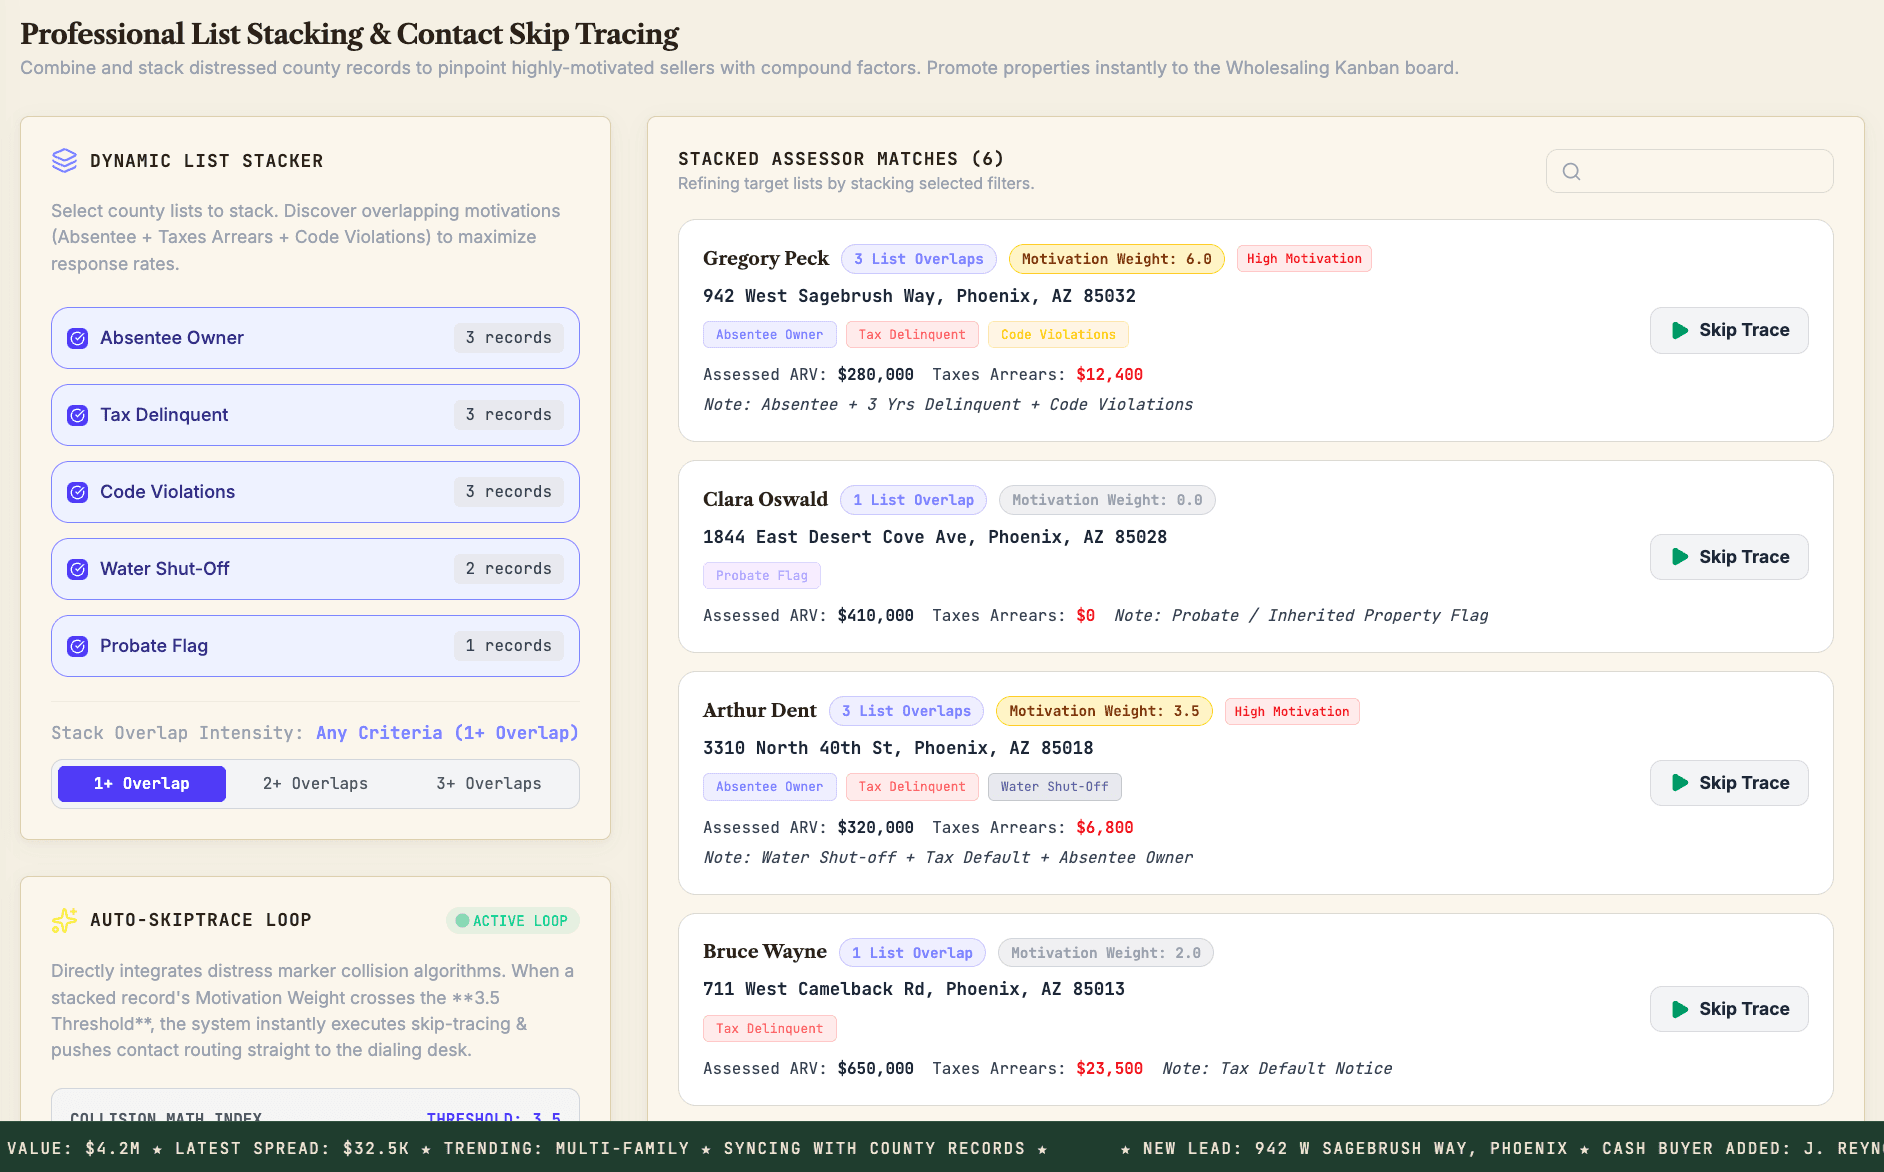Click the Syncing With County Records ticker item

click(875, 1149)
